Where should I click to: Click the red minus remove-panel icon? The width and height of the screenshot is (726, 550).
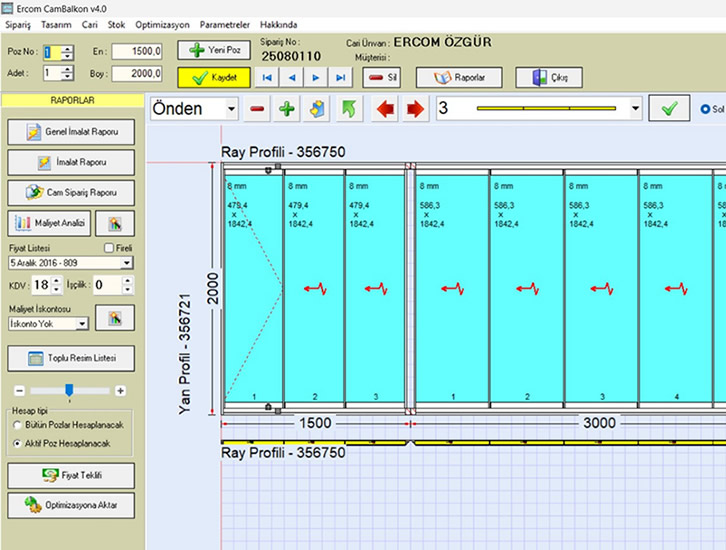tap(258, 109)
